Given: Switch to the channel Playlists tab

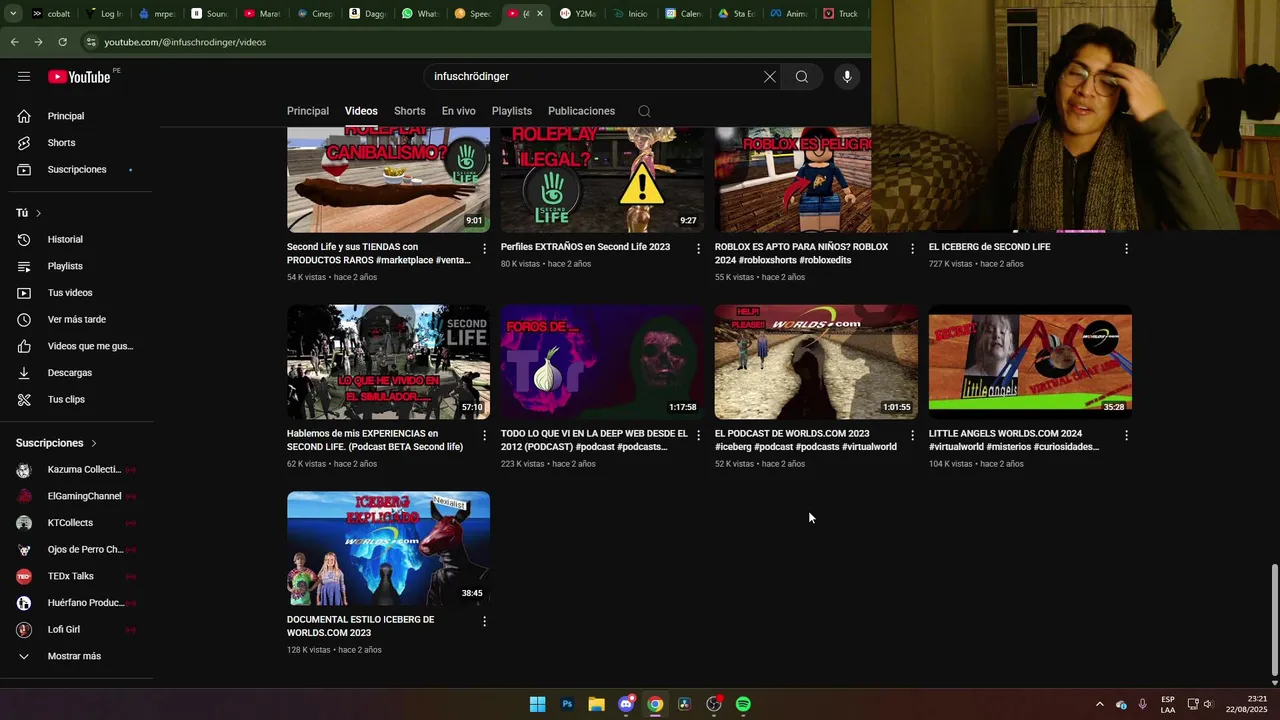Looking at the screenshot, I should [512, 111].
